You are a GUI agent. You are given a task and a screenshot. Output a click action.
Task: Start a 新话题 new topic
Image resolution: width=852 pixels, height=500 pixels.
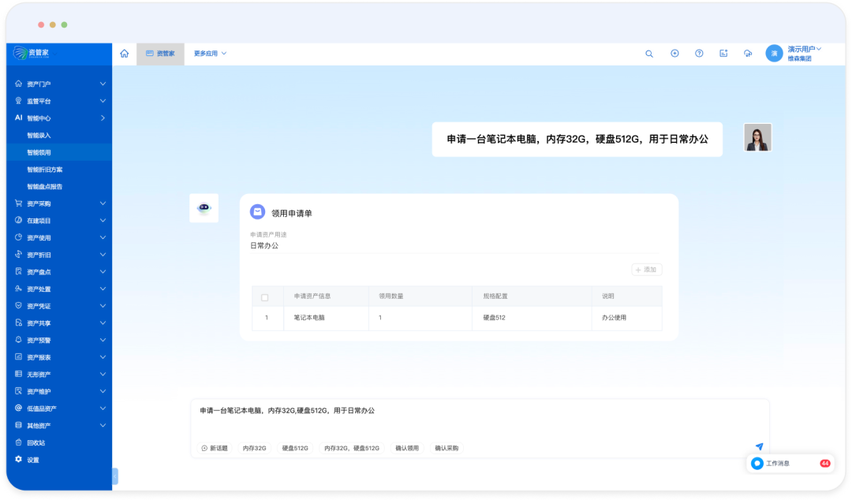215,448
